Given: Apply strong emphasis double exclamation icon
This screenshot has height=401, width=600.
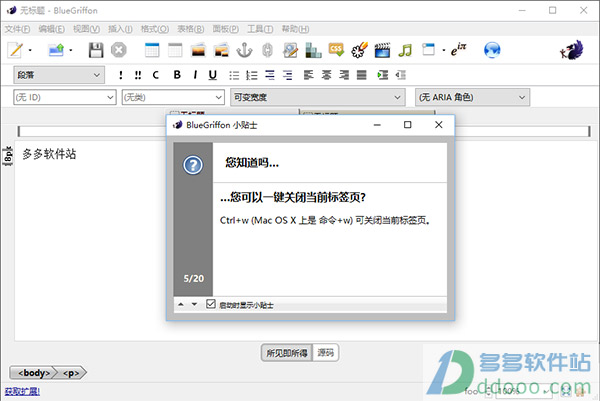Looking at the screenshot, I should pos(138,75).
